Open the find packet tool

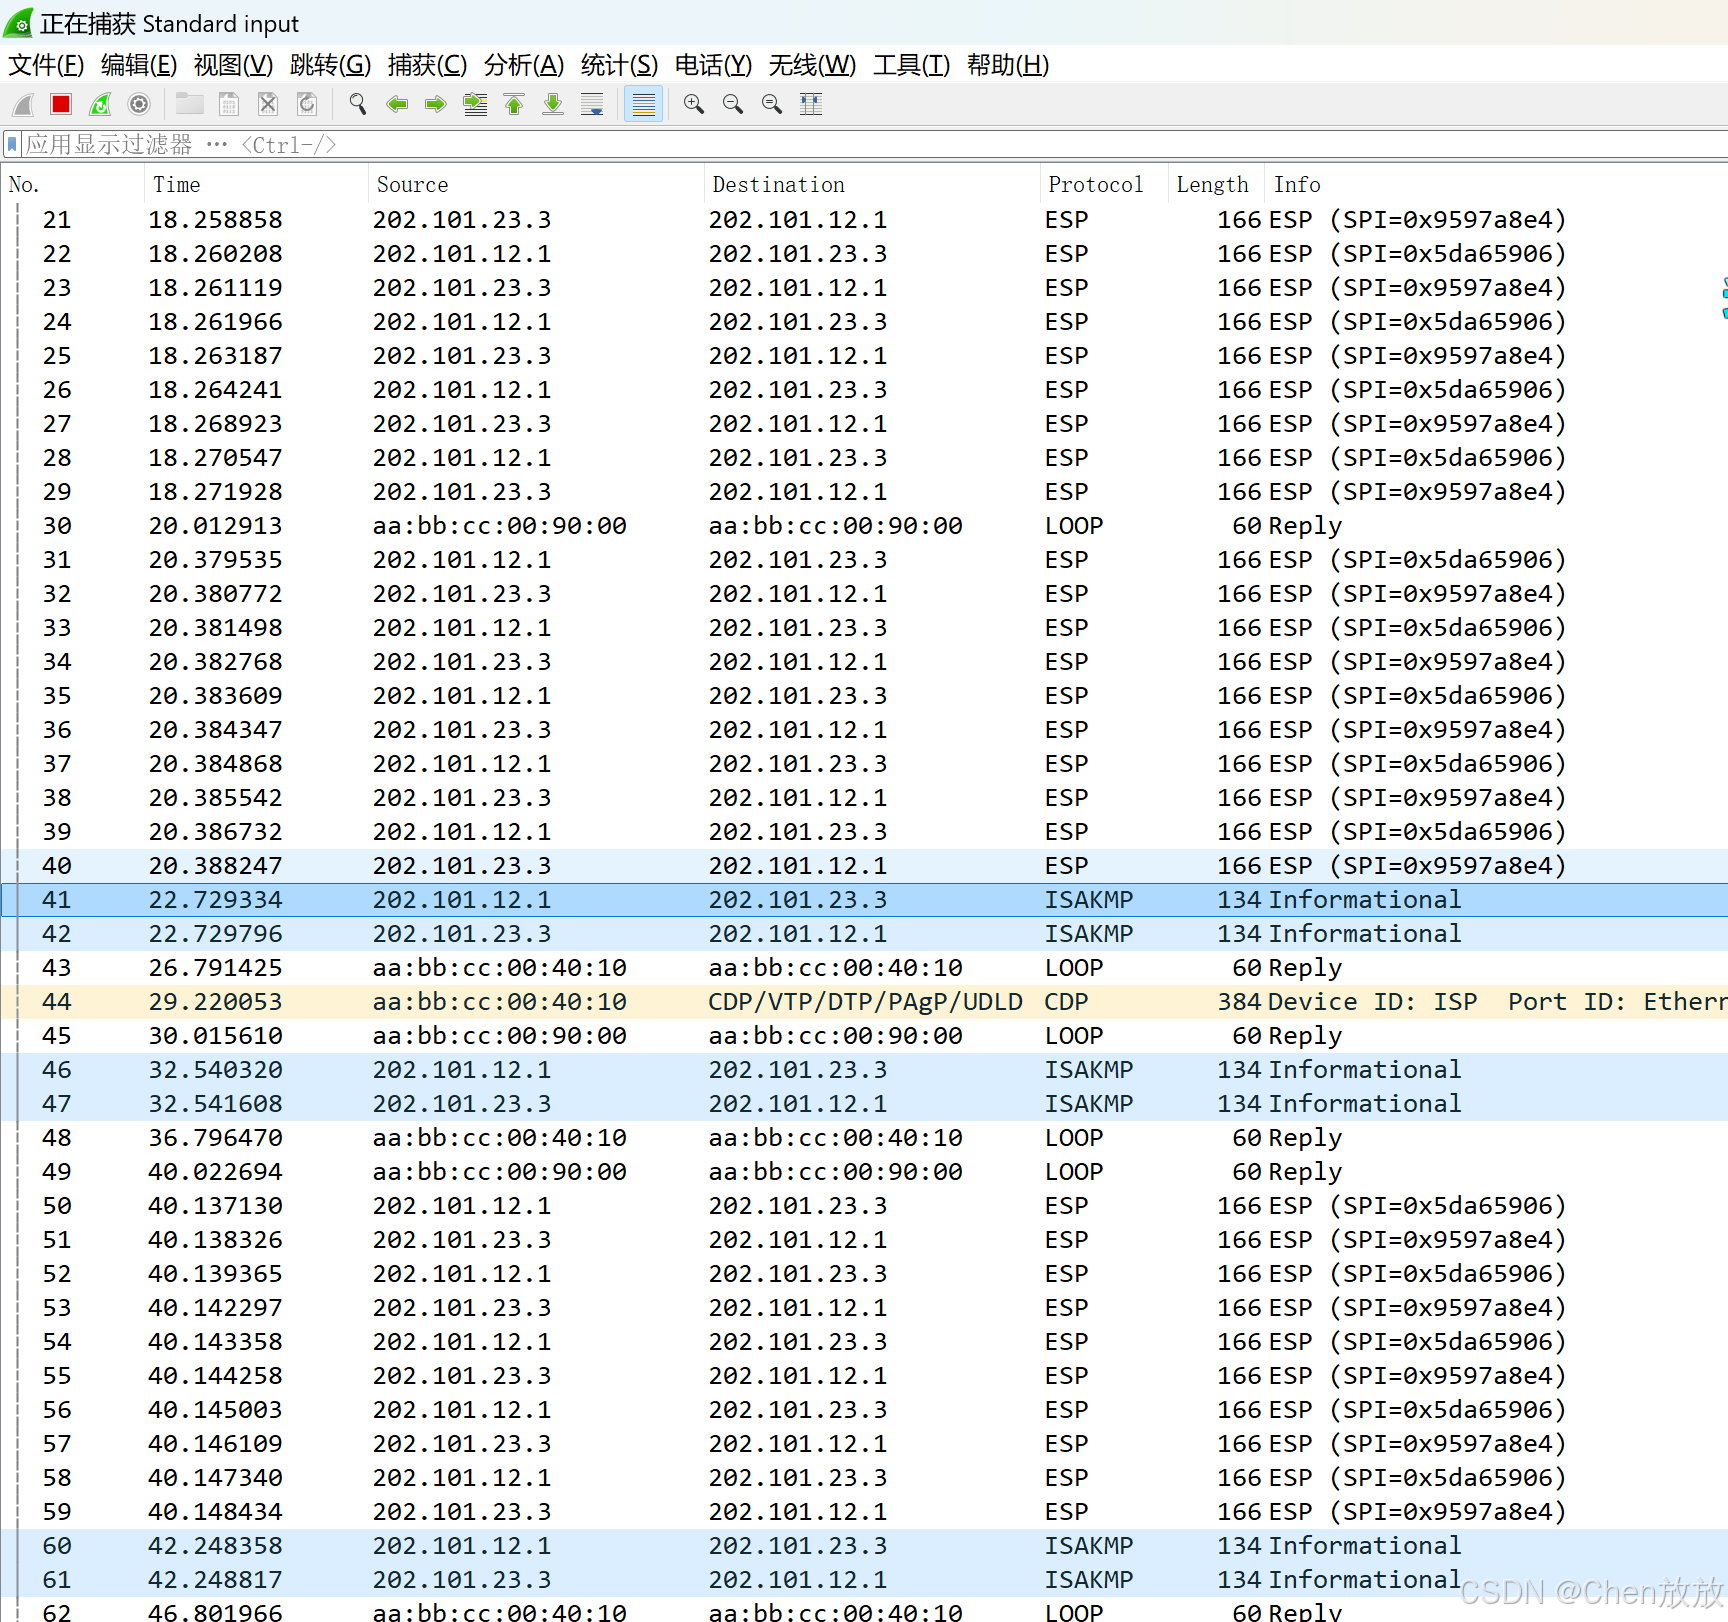pyautogui.click(x=356, y=104)
